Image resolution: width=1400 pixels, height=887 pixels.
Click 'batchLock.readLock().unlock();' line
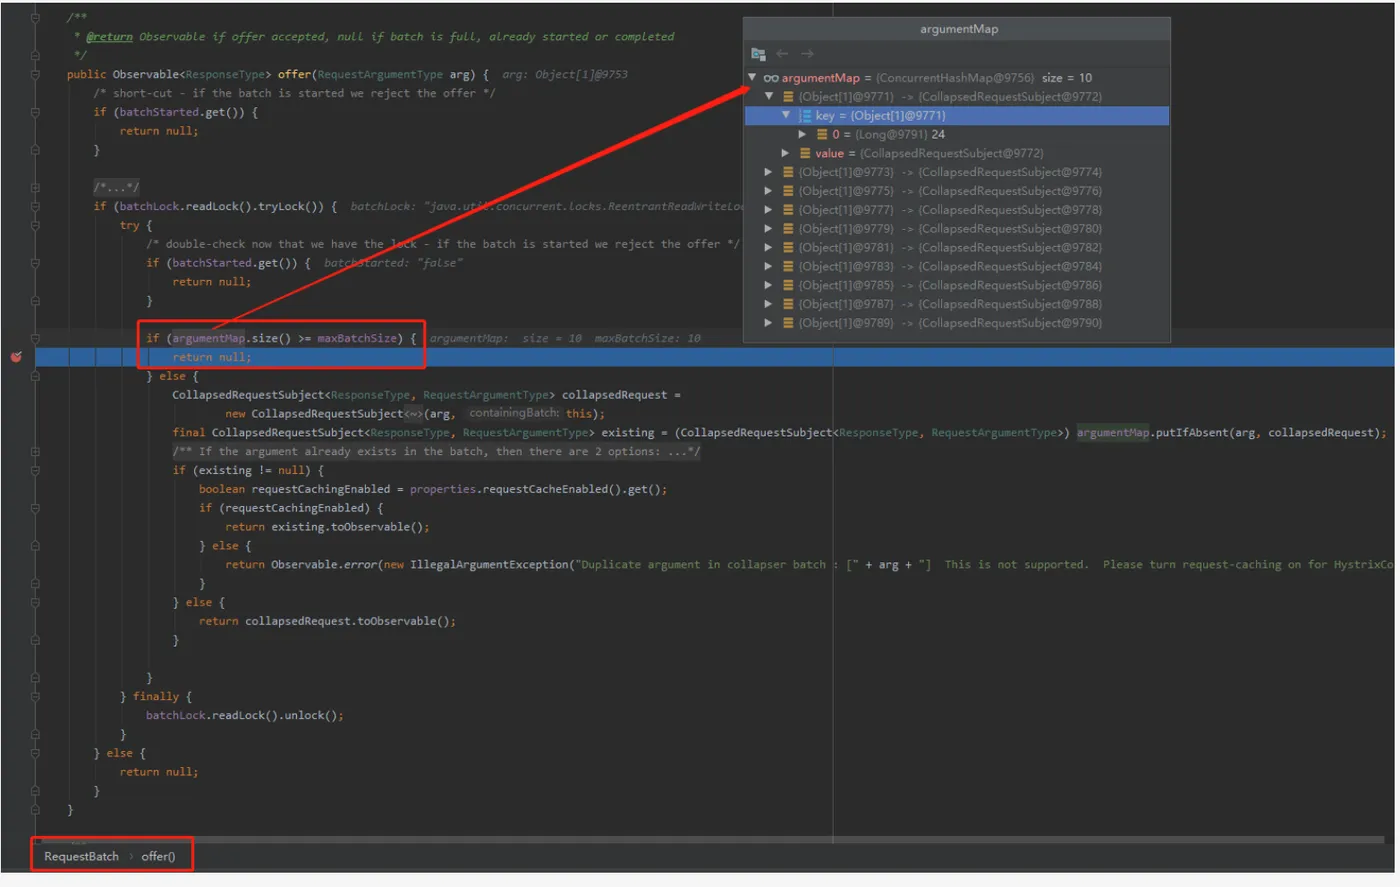245,716
